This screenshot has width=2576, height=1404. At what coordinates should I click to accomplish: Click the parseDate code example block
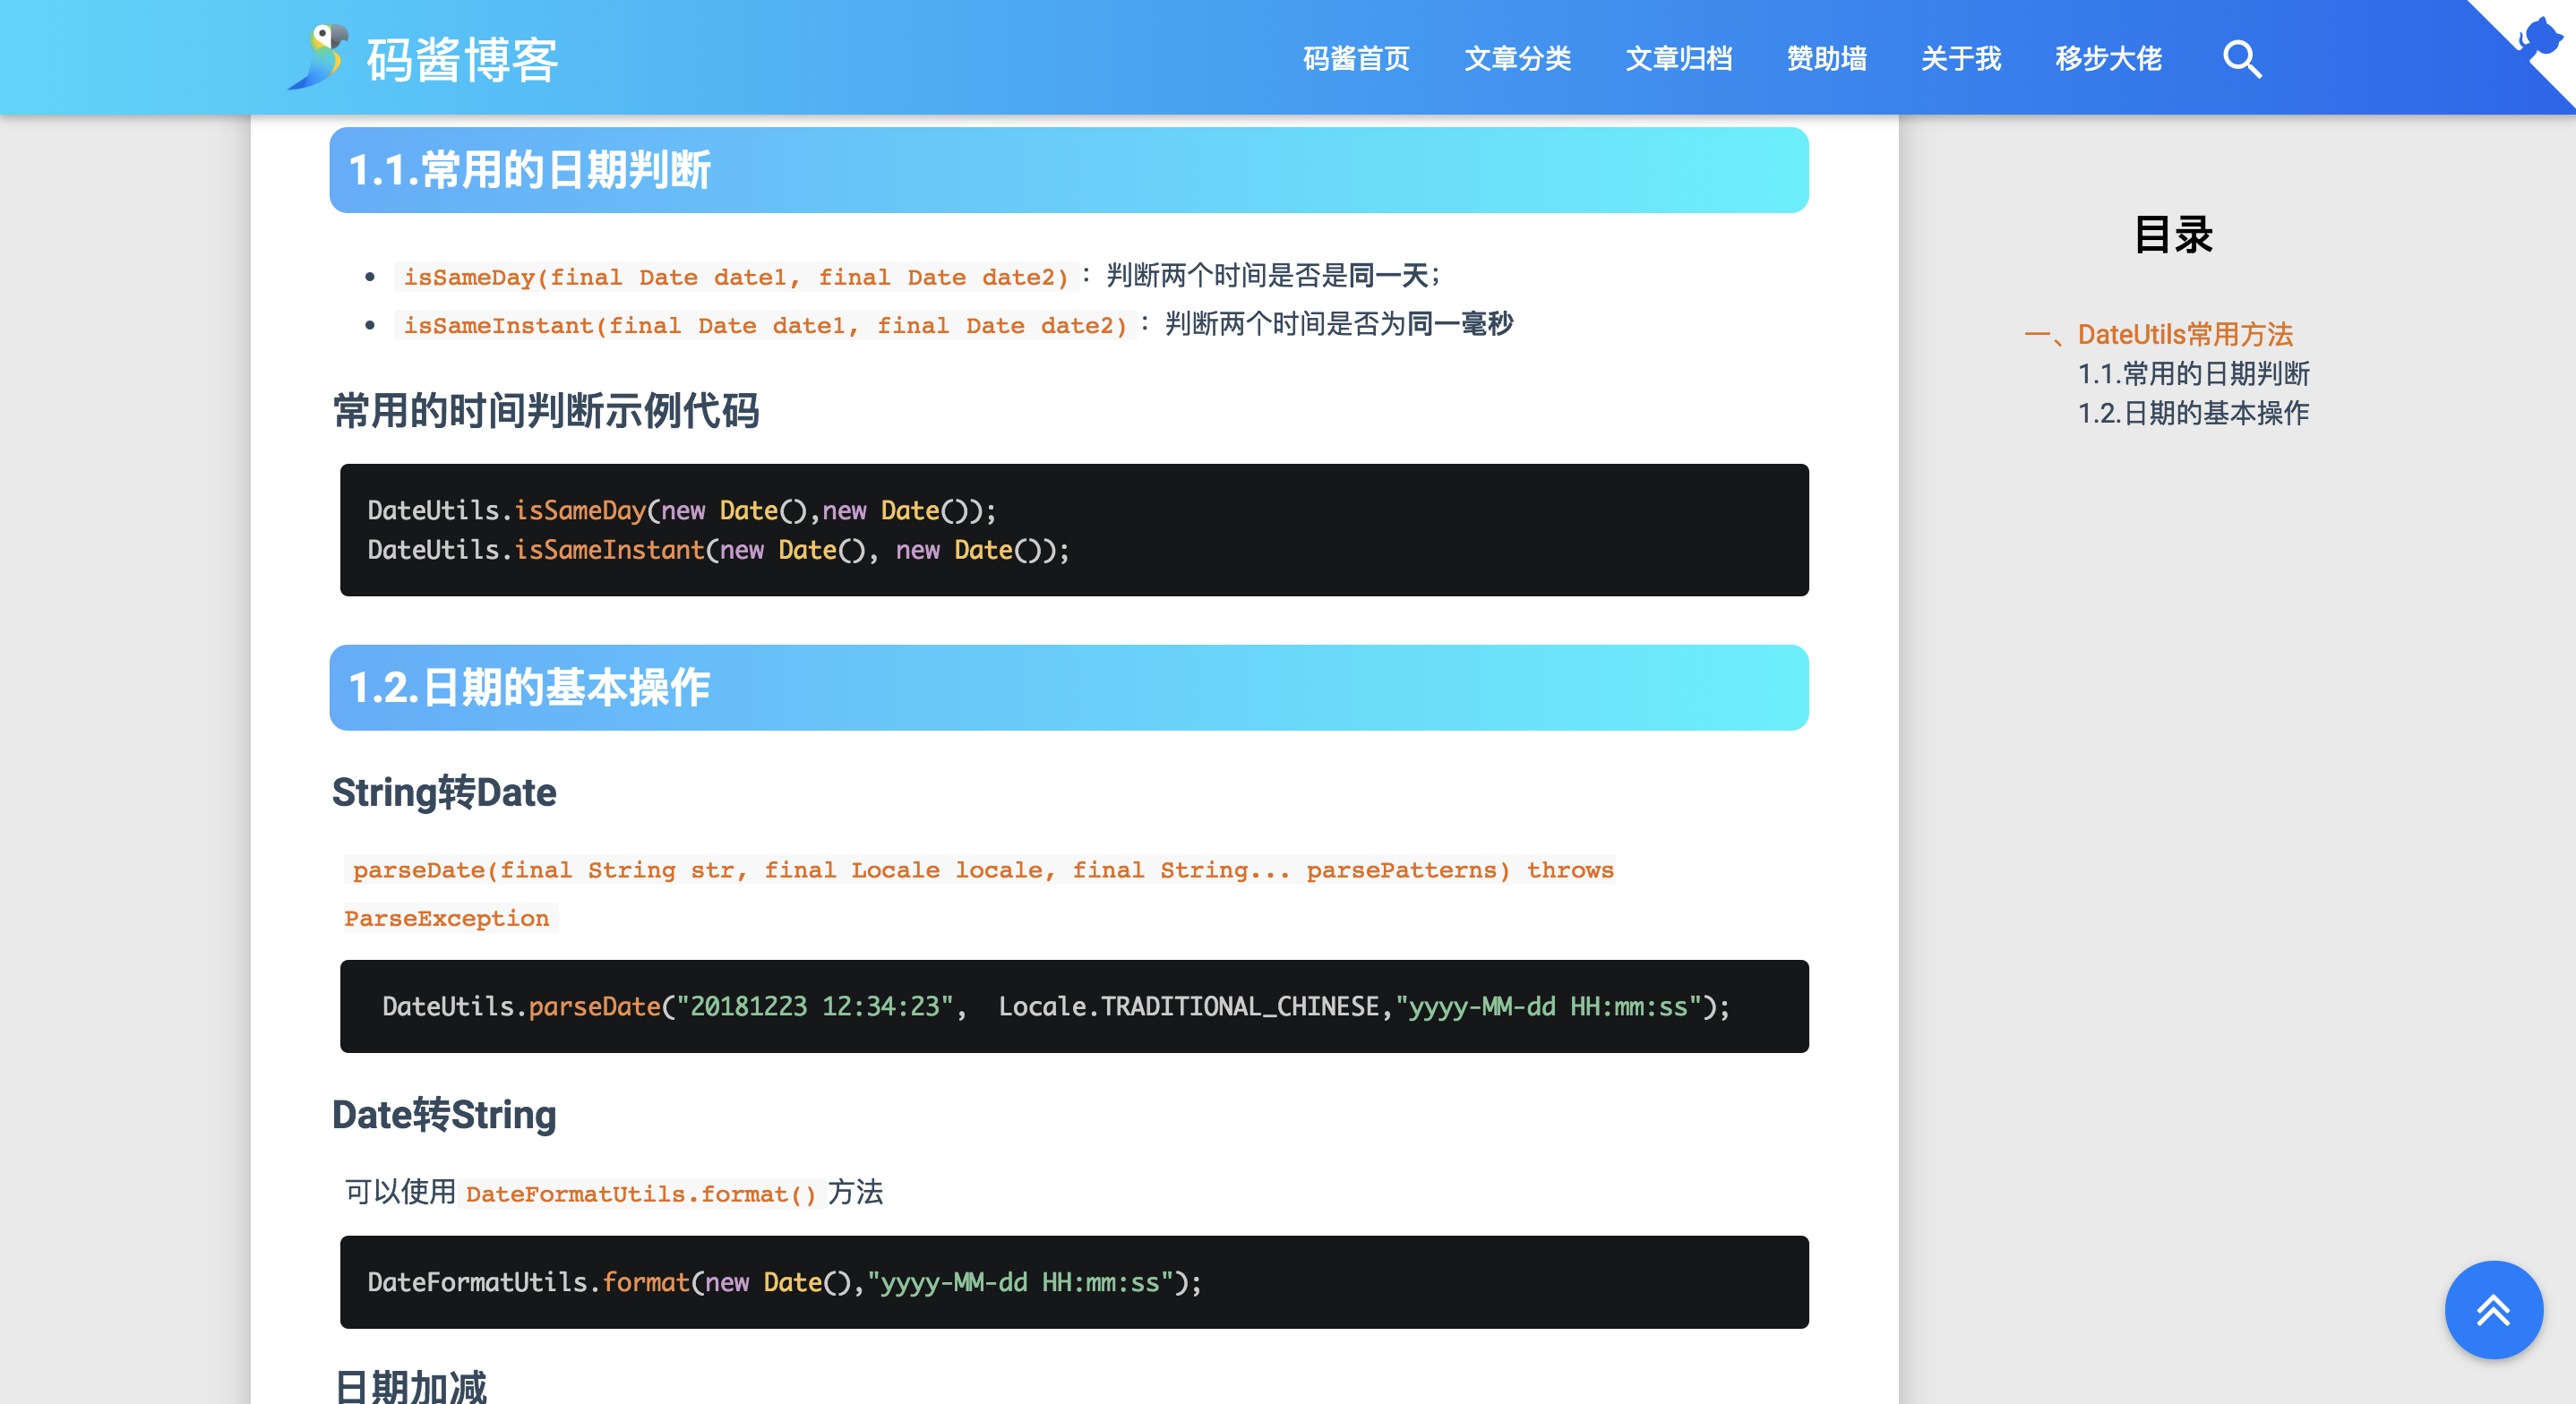(x=1073, y=1006)
